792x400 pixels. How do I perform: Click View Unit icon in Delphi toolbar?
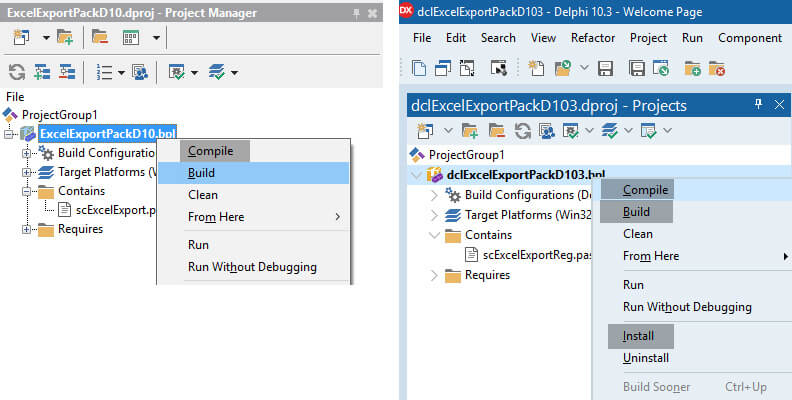click(419, 68)
